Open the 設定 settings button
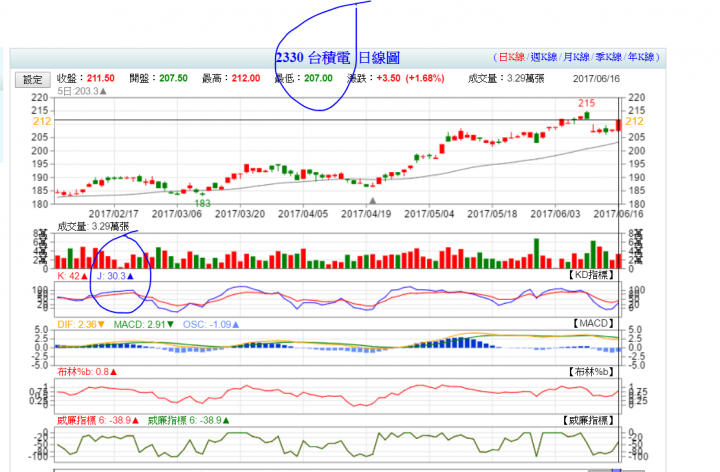This screenshot has height=472, width=720. (33, 79)
